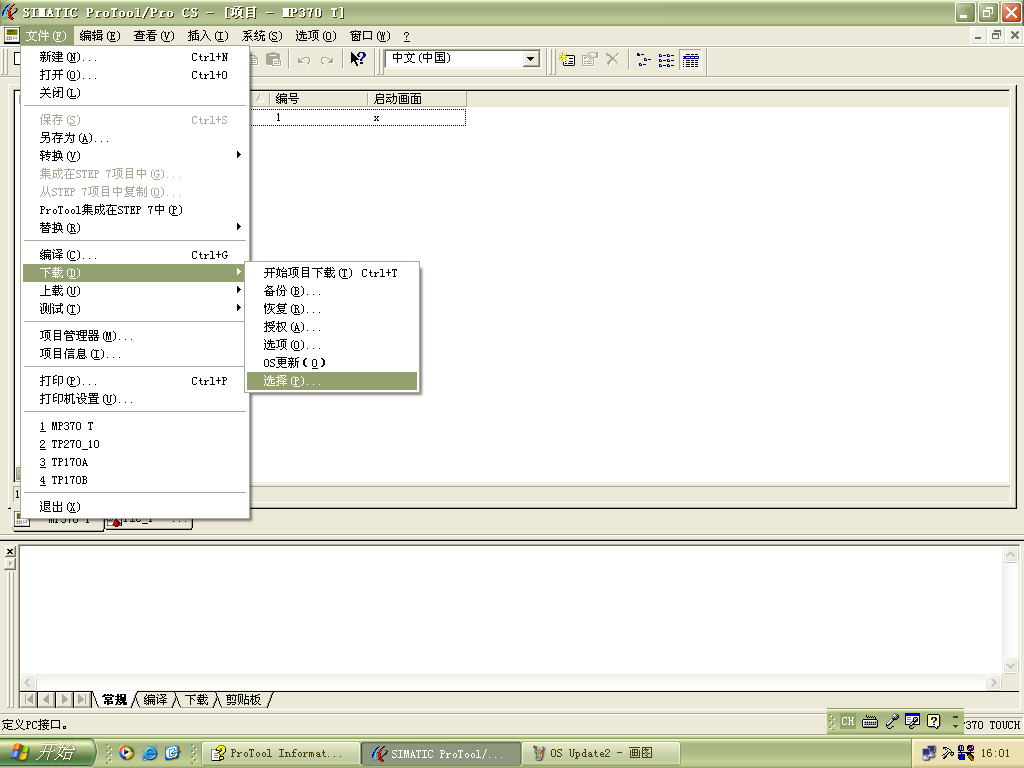Viewport: 1024px width, 768px height.
Task: Open Windows Media Player quick launch icon
Action: [127, 753]
